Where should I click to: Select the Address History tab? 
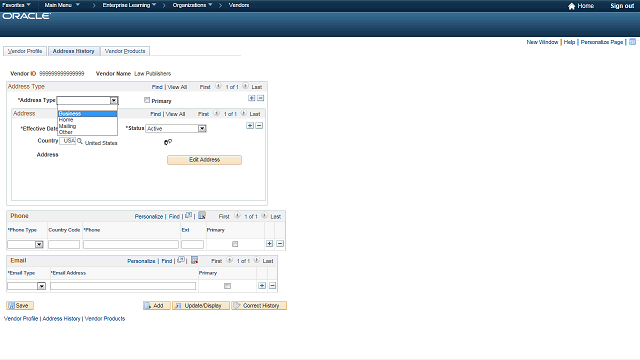73,51
